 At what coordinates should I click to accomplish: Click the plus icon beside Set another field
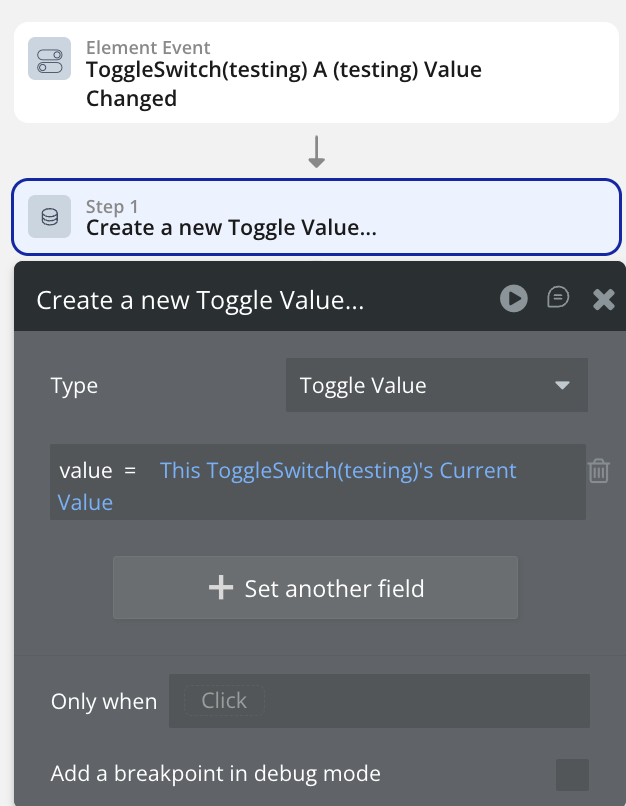tap(220, 588)
